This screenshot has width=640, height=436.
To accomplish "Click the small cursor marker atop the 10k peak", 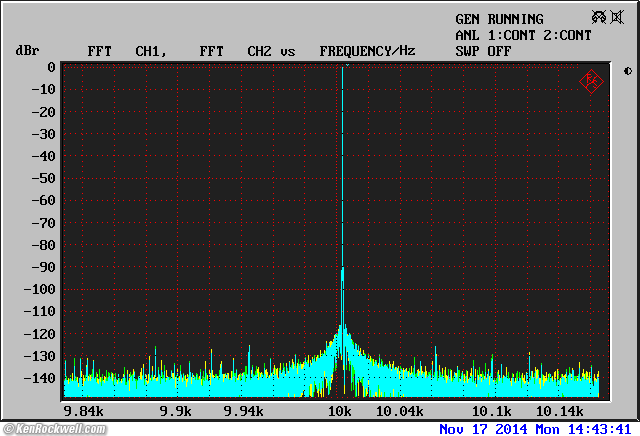I will pyautogui.click(x=344, y=66).
